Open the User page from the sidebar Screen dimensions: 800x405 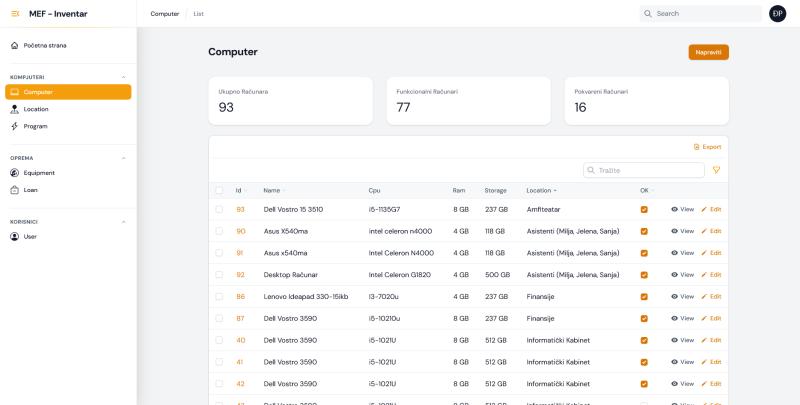[x=68, y=237]
